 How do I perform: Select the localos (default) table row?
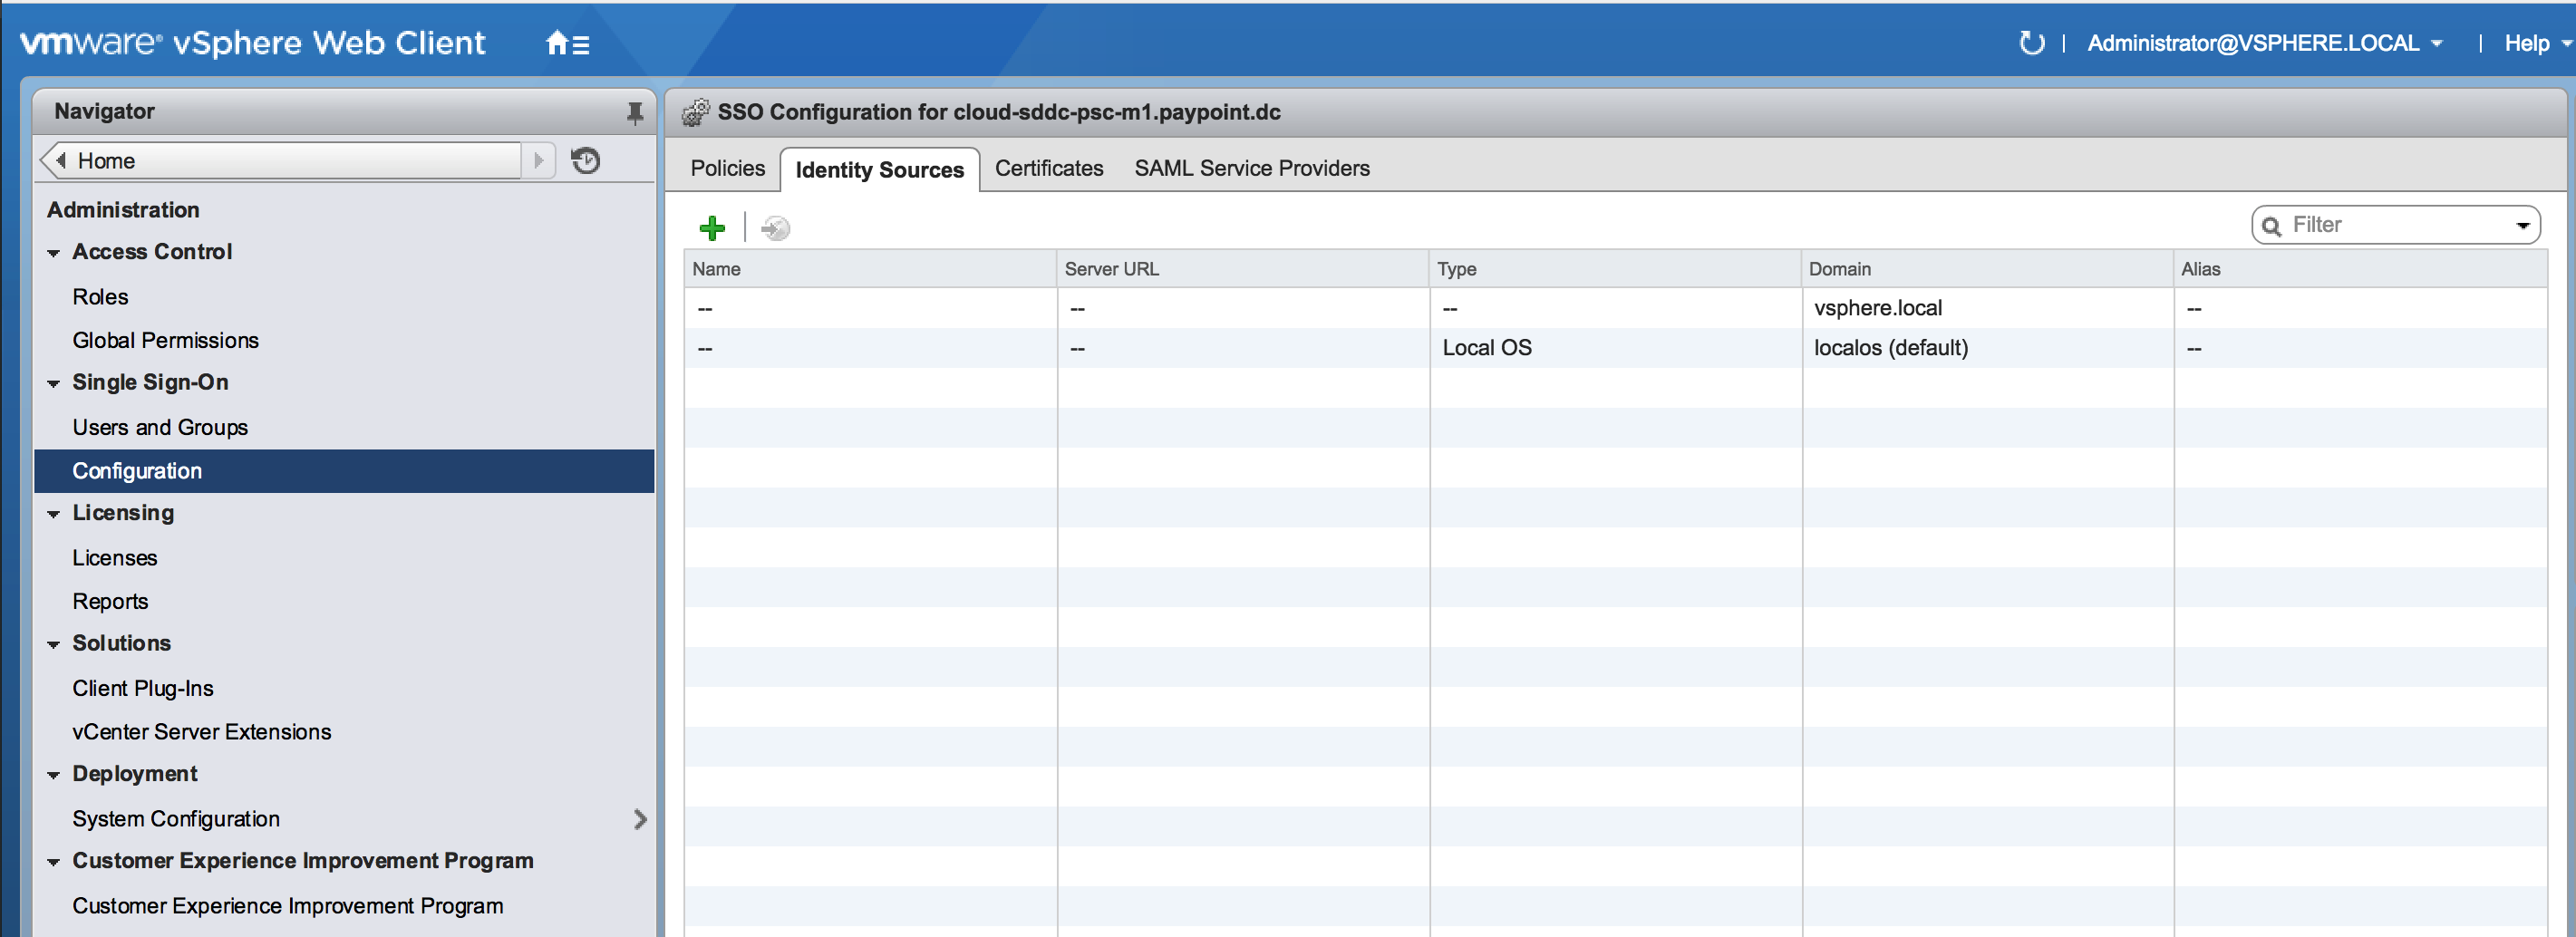(1890, 348)
